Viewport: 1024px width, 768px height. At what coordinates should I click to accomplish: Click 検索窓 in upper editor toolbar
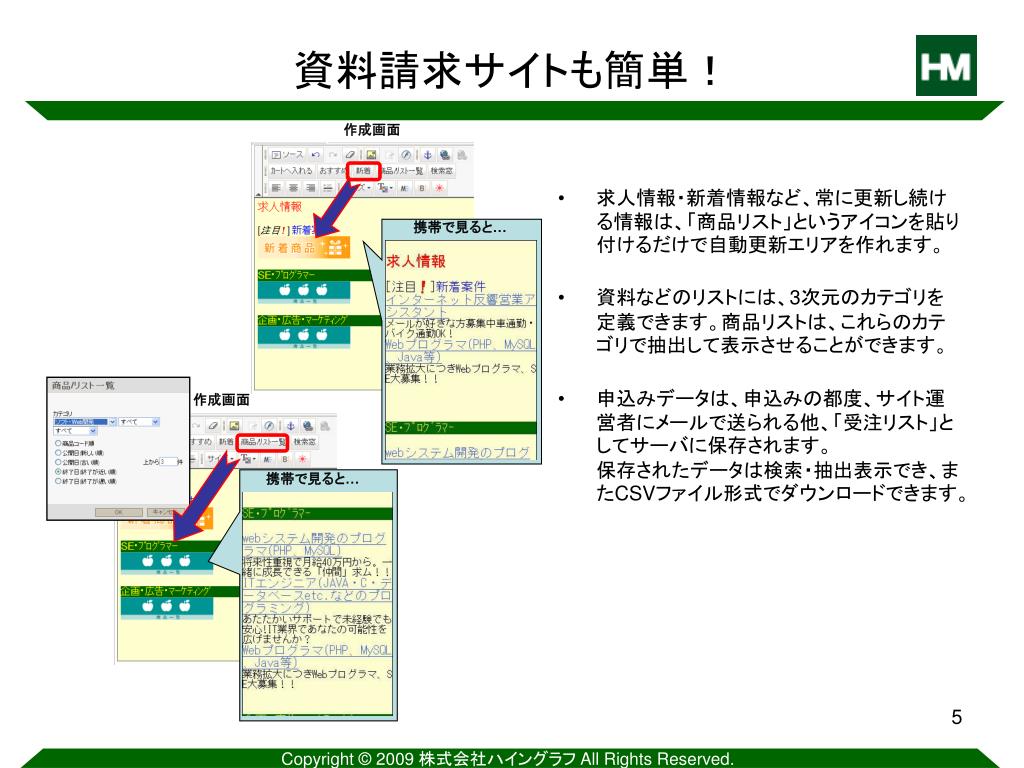pos(441,171)
